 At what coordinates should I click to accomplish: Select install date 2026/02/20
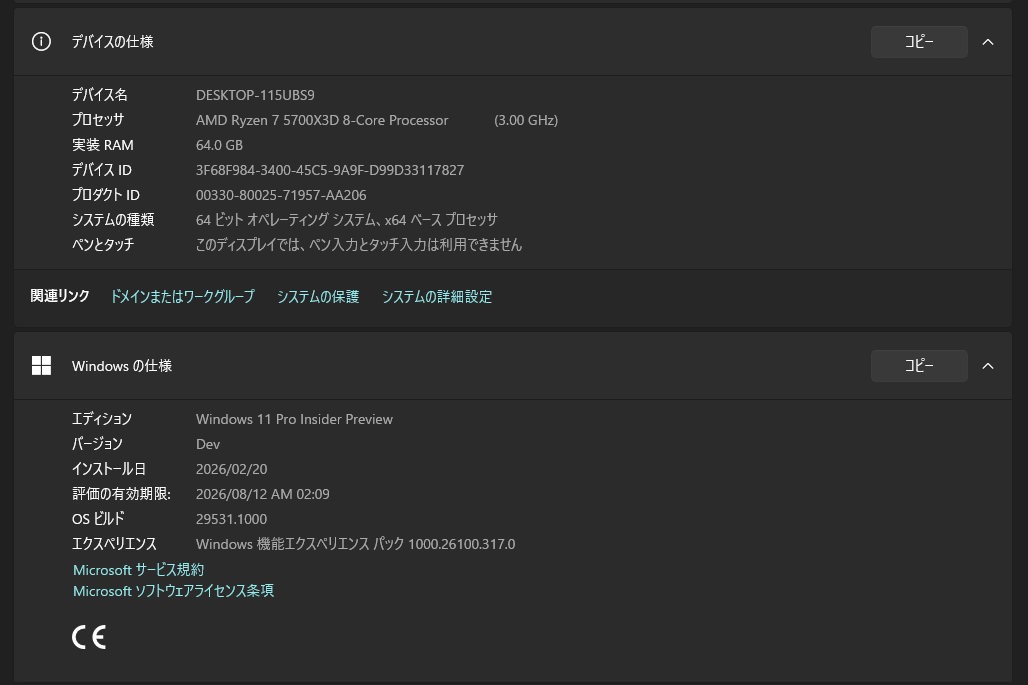[231, 469]
